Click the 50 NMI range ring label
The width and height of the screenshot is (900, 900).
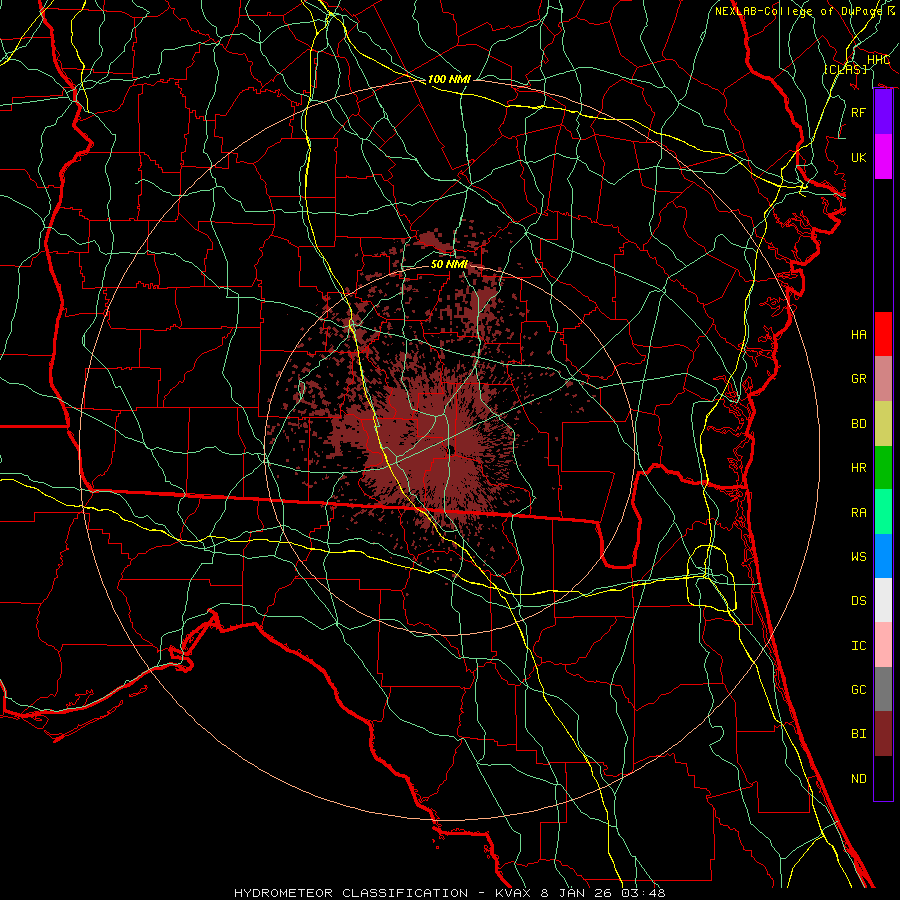449,264
